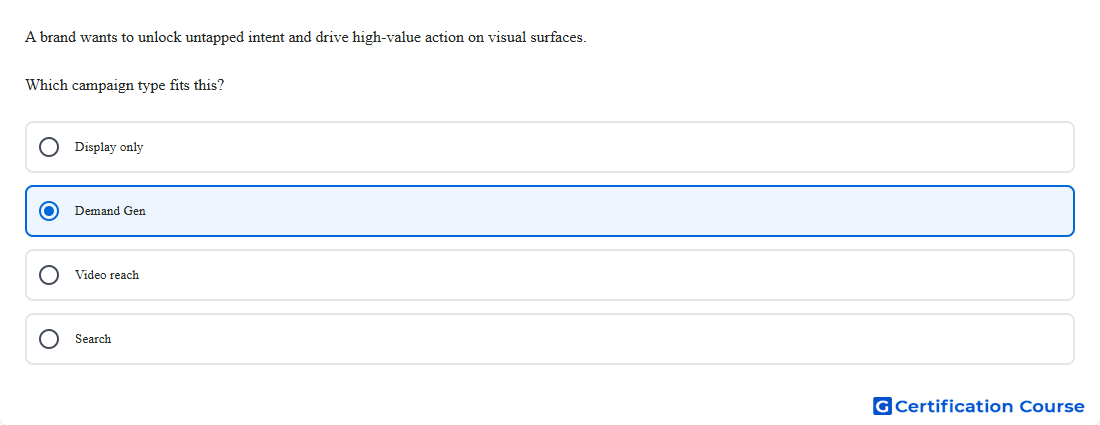Click the "Display only" answer label
The width and height of the screenshot is (1100, 425).
[x=109, y=147]
